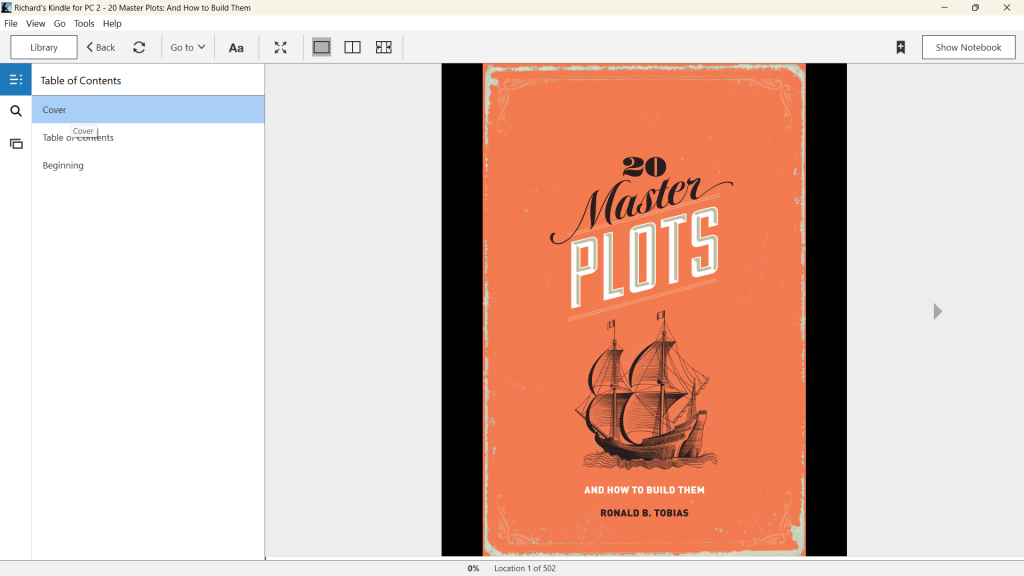Open the search panel icon in sidebar
Viewport: 1024px width, 576px height.
[x=16, y=112]
